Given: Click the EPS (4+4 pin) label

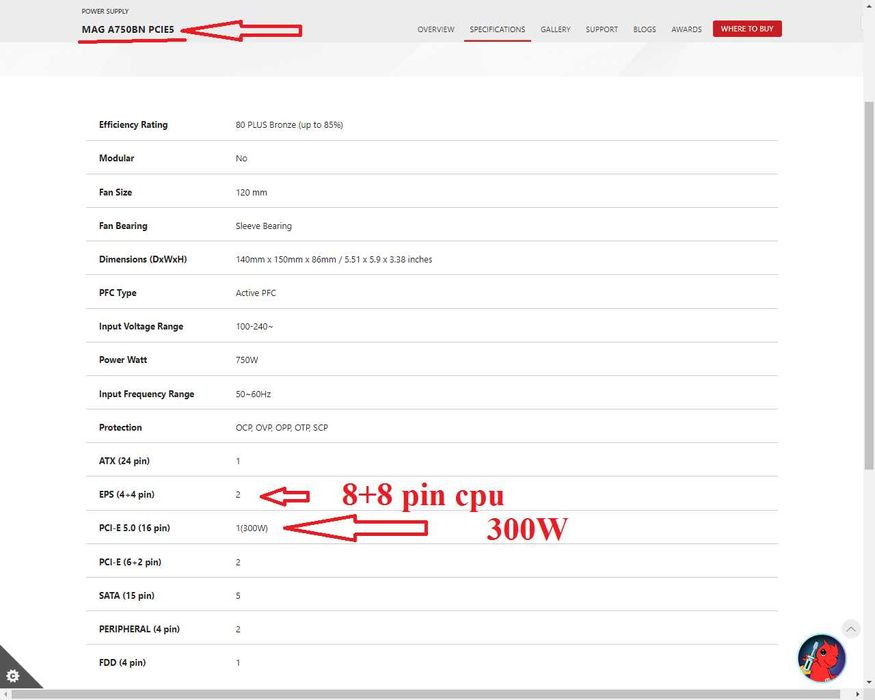Looking at the screenshot, I should [x=127, y=494].
